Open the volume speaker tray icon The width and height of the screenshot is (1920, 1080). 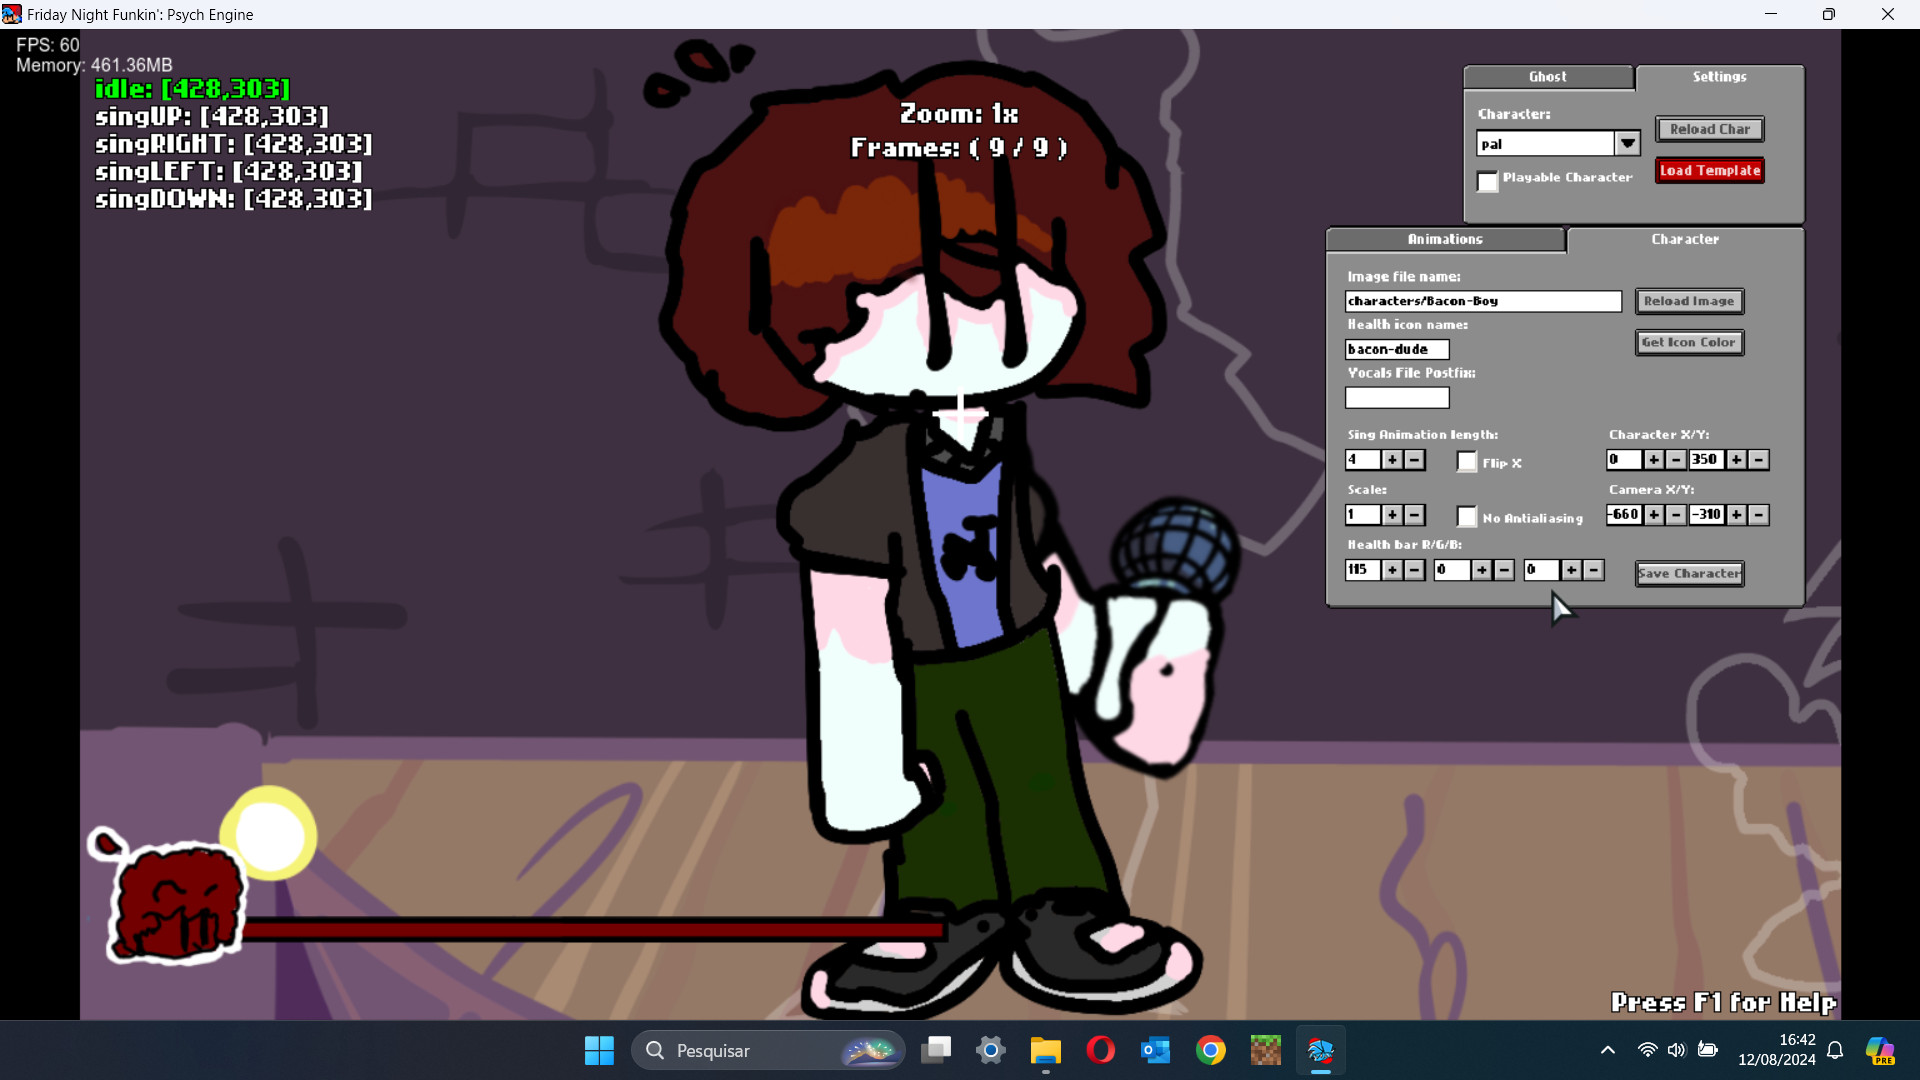(x=1677, y=1050)
